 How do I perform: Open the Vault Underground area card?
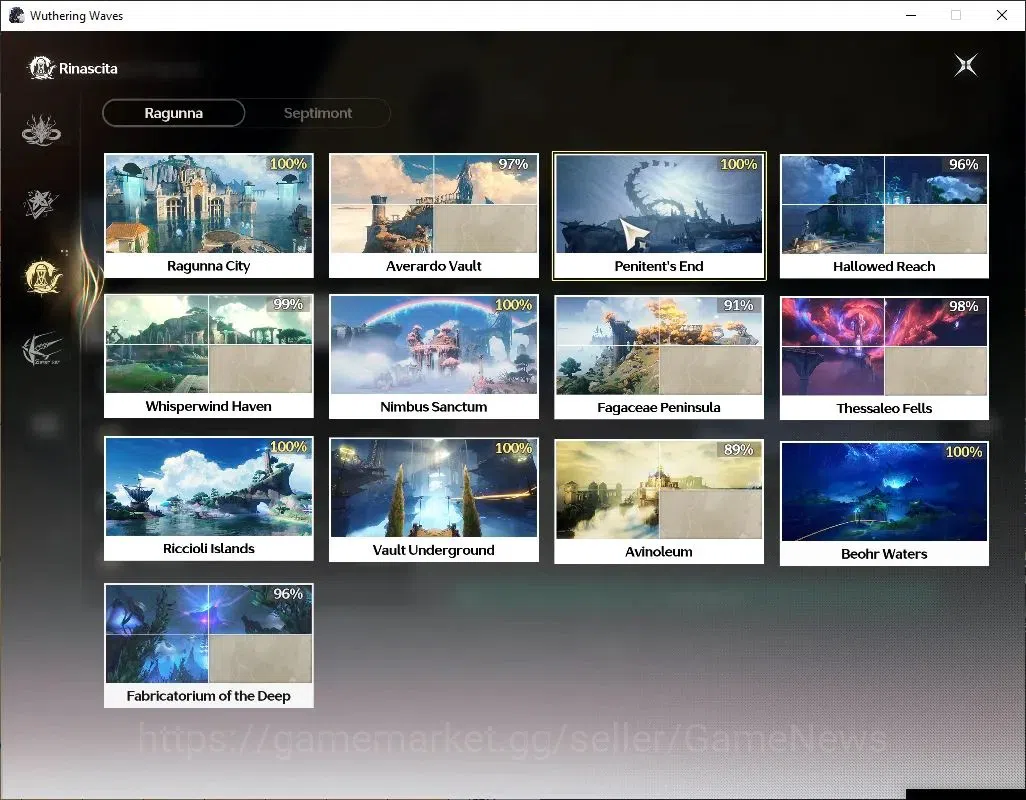434,500
